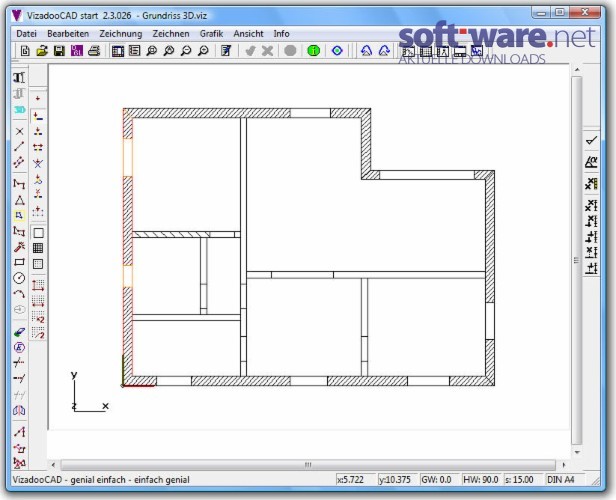Click the vertical scrollbar thumb
616x500 pixels.
click(x=576, y=260)
